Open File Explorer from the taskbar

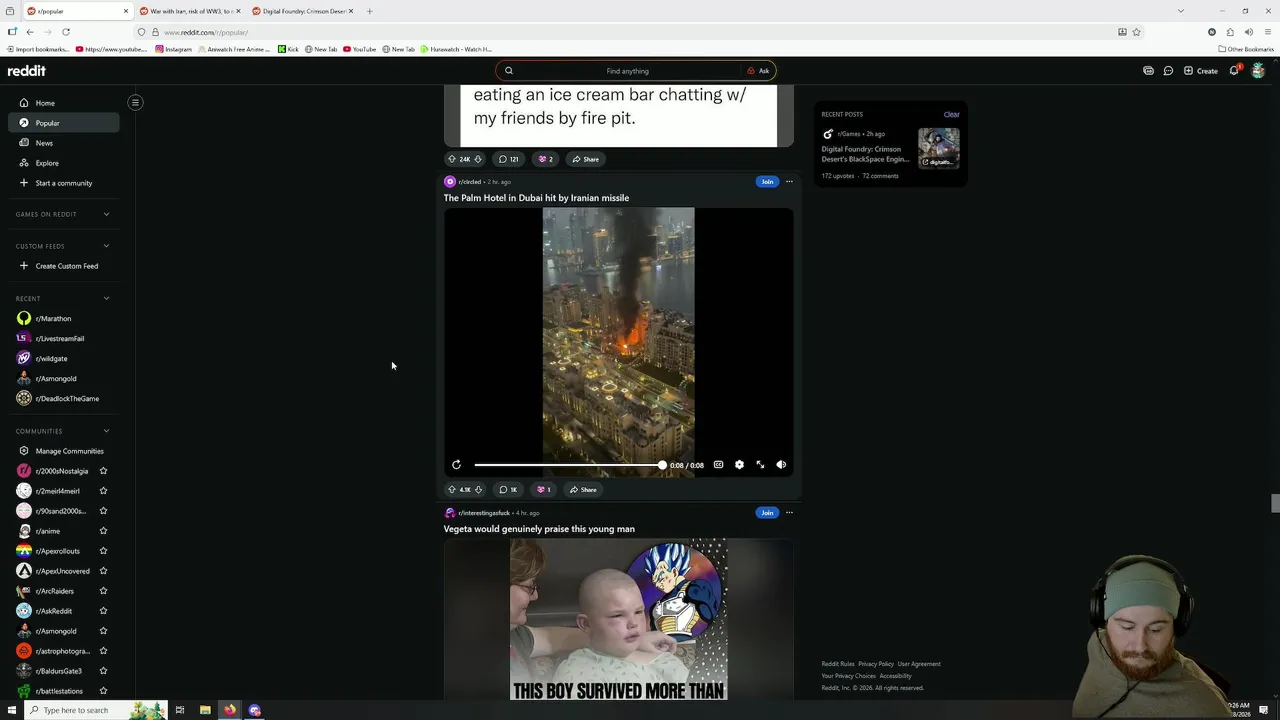click(205, 710)
